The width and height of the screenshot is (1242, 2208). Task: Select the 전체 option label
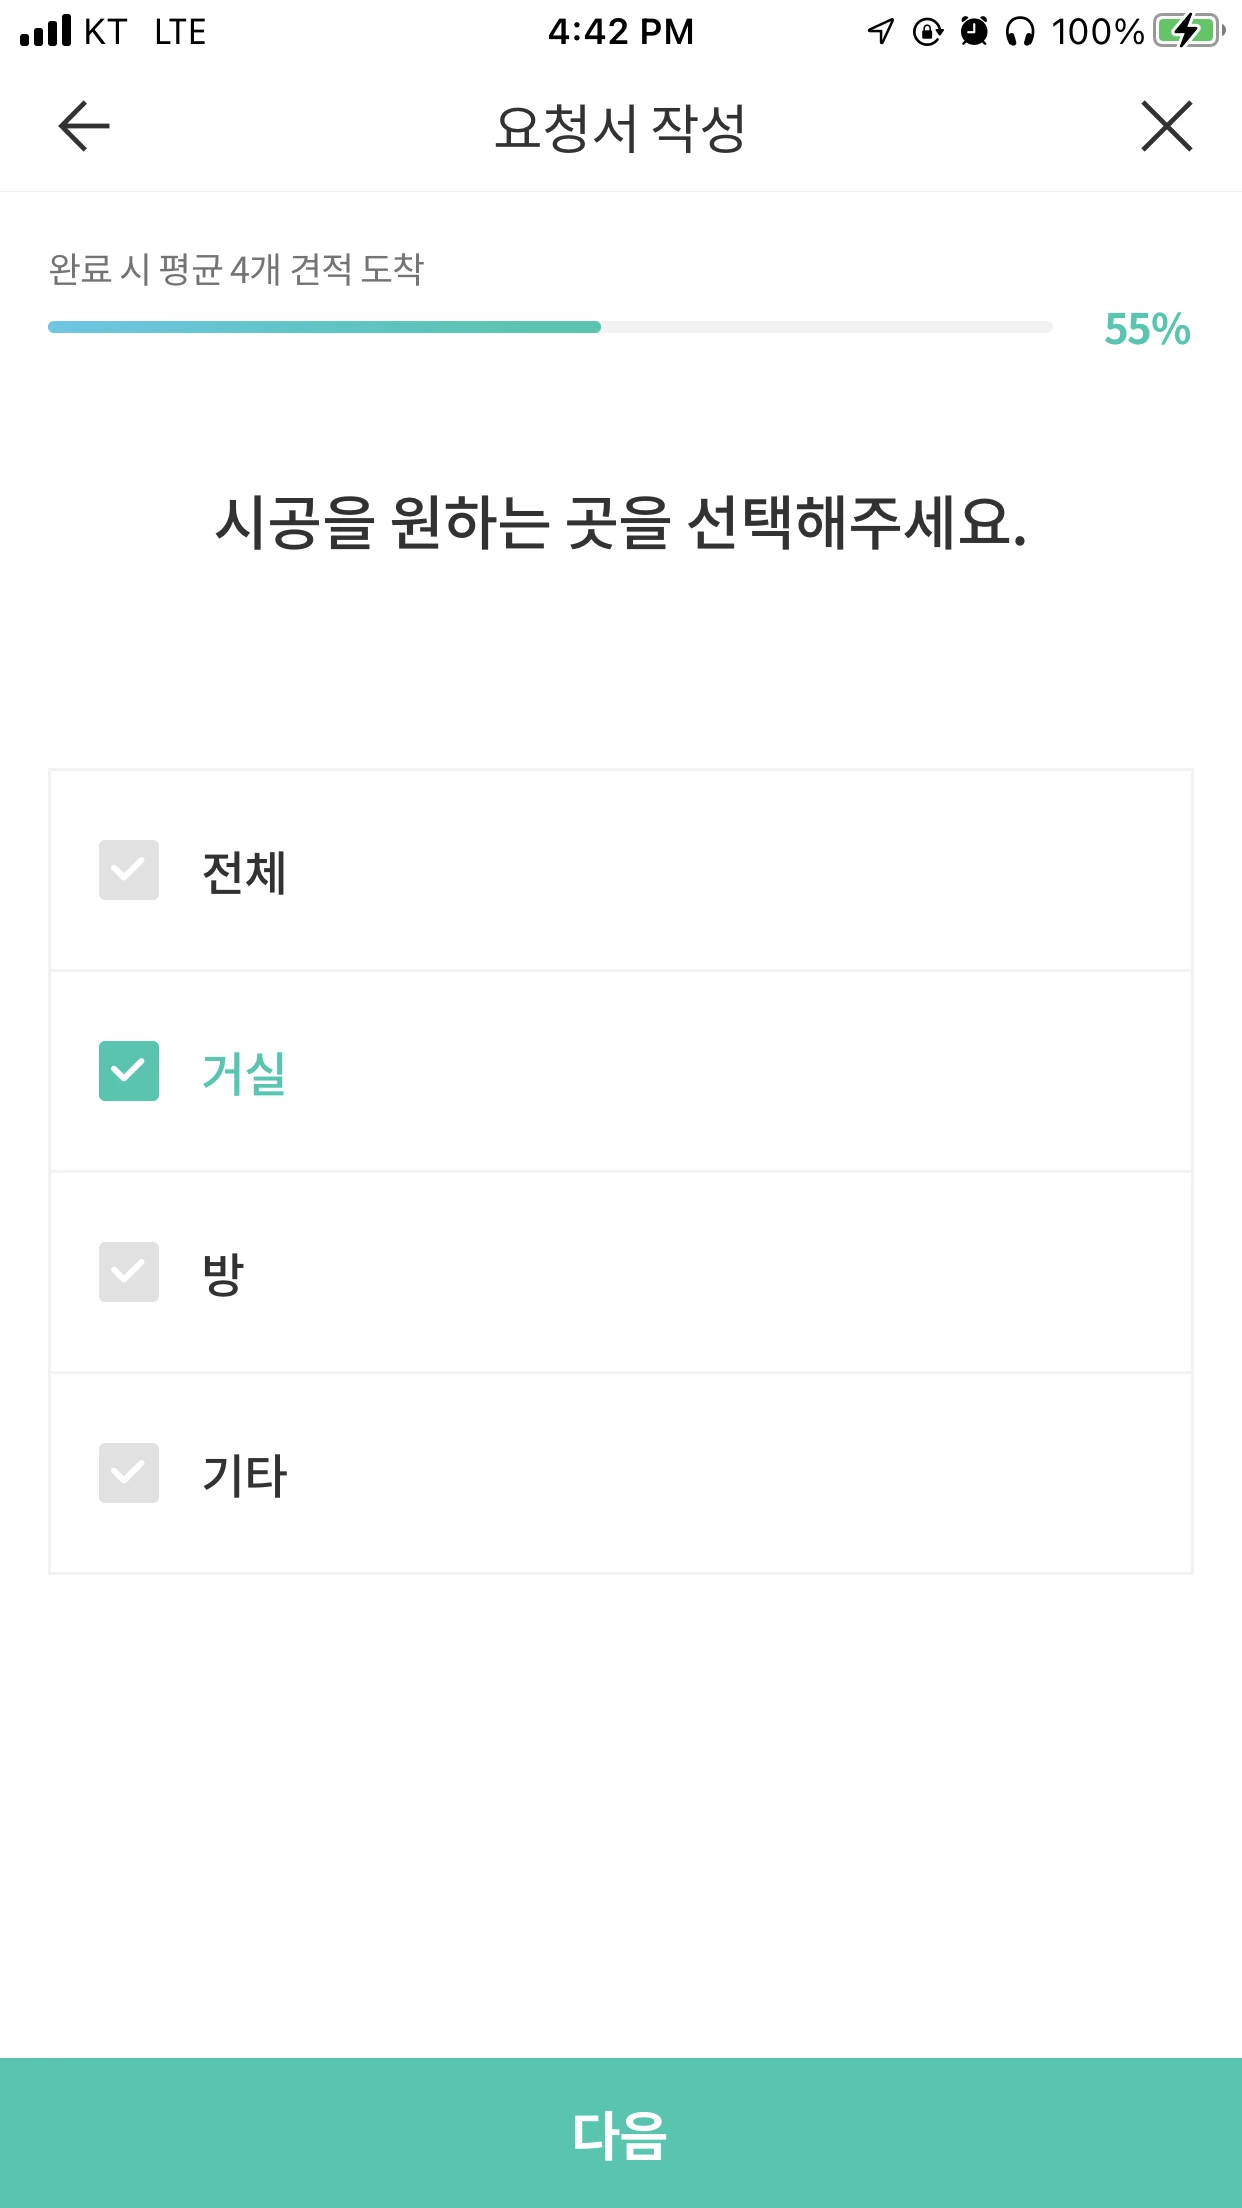(245, 872)
